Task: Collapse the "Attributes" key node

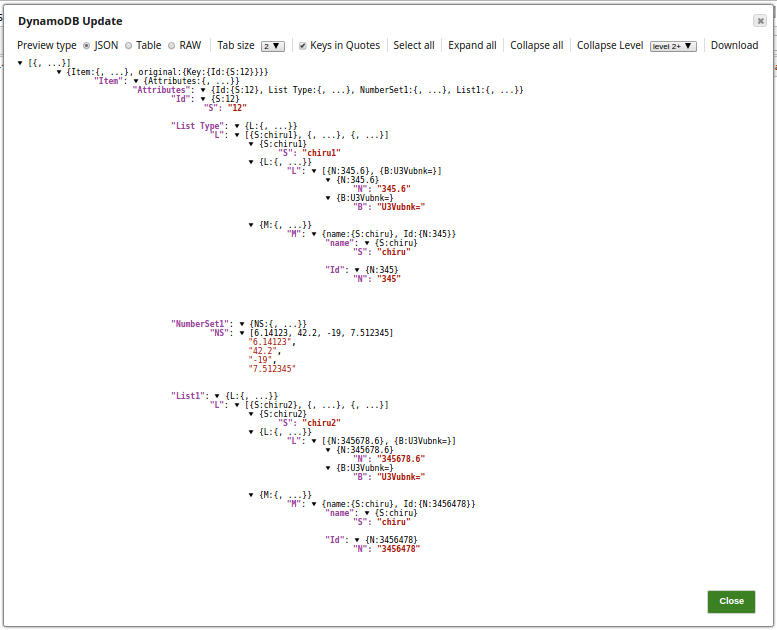Action: coord(203,90)
